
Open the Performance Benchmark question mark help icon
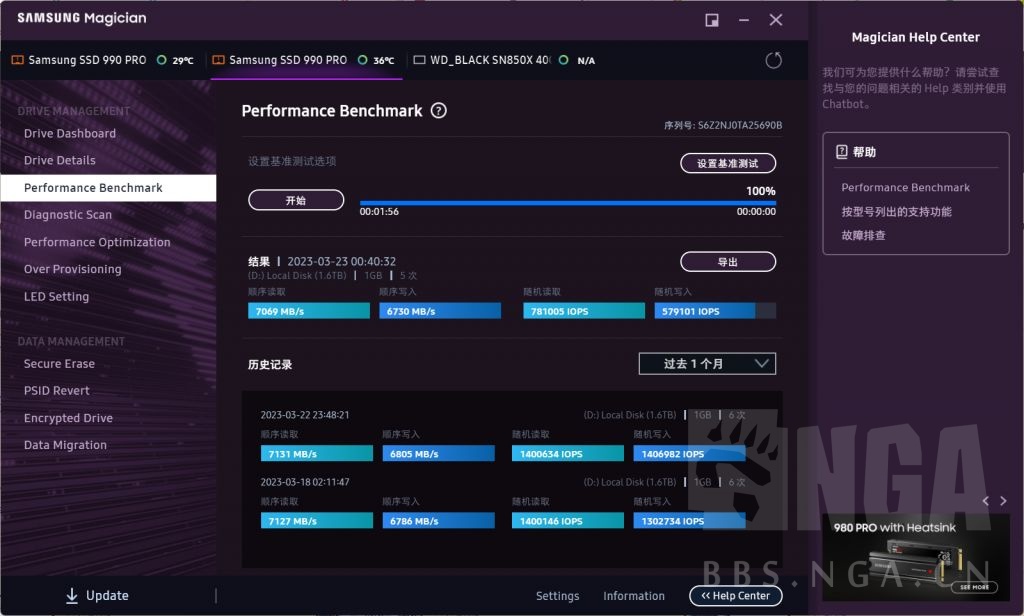pyautogui.click(x=438, y=111)
